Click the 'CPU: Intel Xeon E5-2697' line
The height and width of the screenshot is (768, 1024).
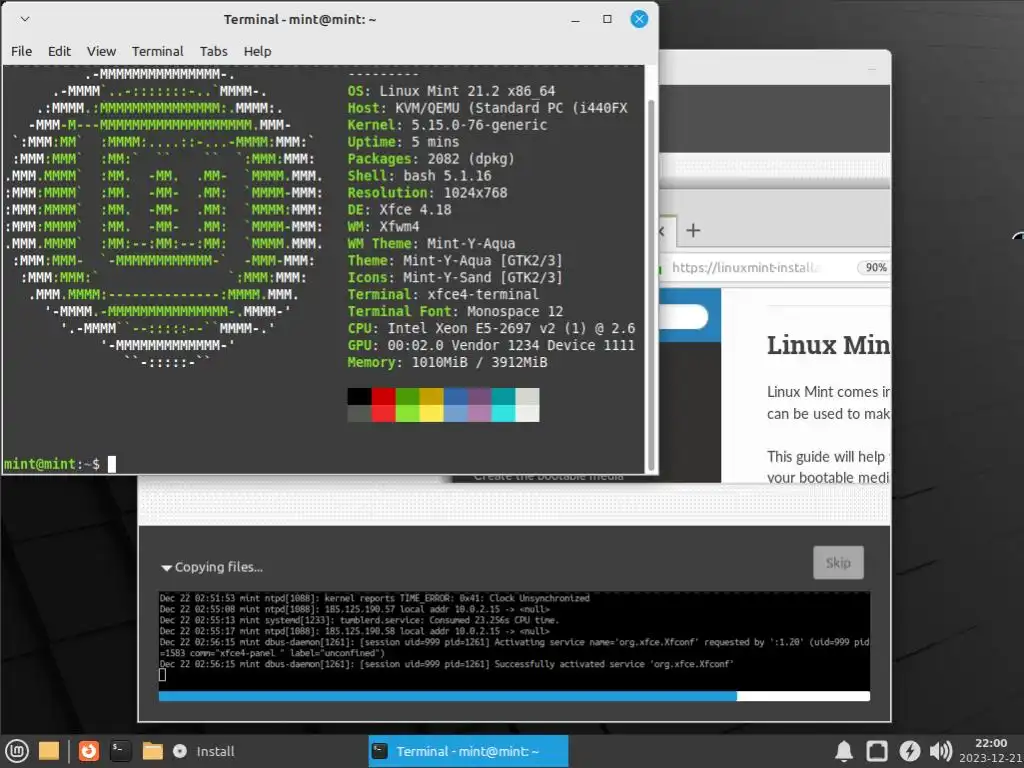491,328
